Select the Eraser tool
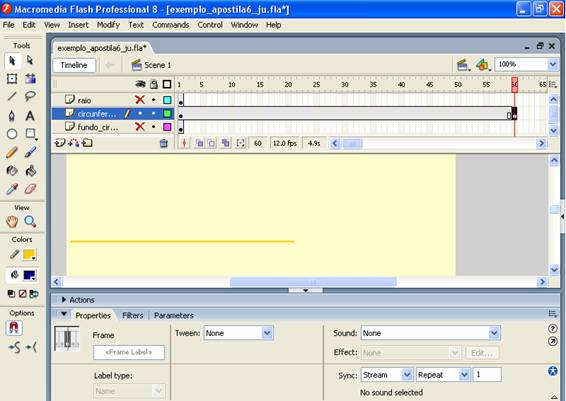The height and width of the screenshot is (401, 566). [30, 189]
